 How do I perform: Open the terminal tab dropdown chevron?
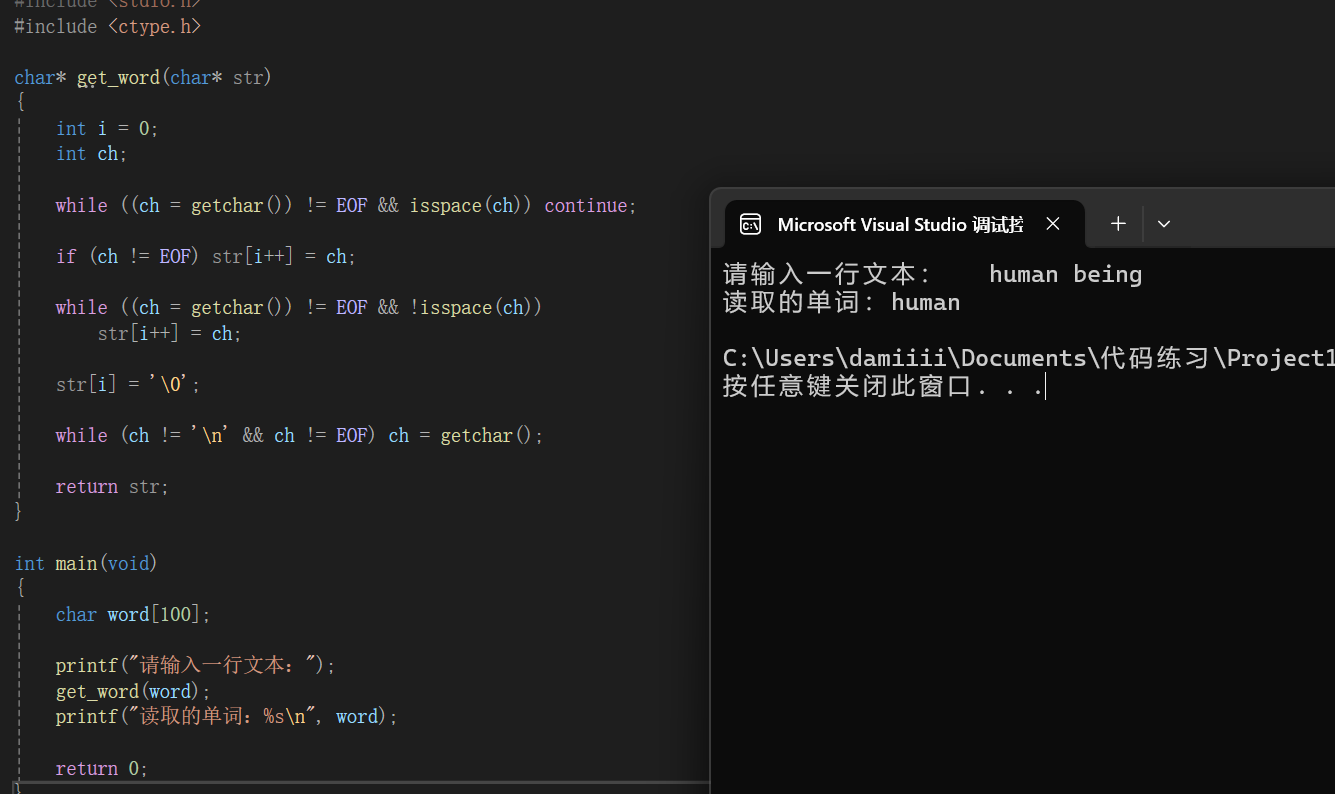coord(1163,224)
